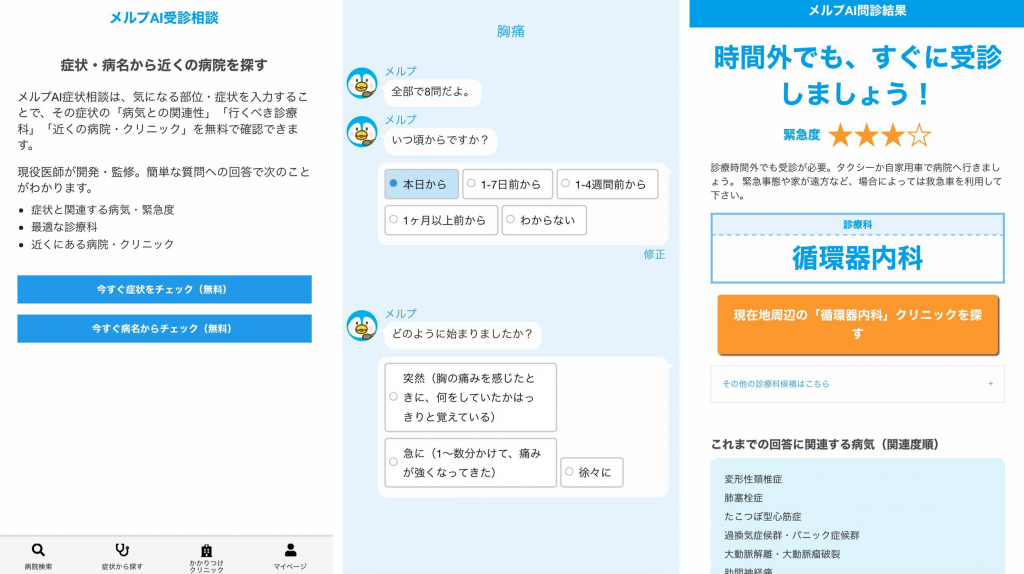This screenshot has width=1024, height=574.
Task: Click the empty fourth urgency star
Action: tap(919, 135)
